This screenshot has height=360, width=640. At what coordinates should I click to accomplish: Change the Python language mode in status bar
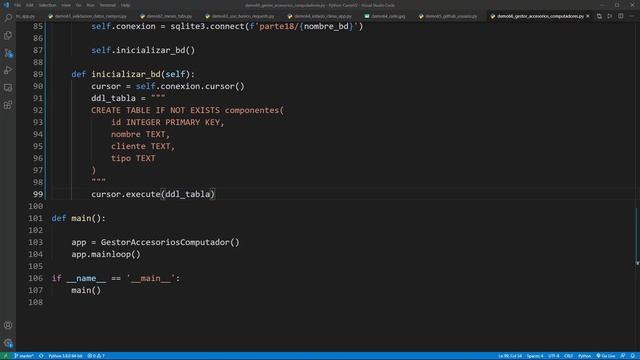point(584,356)
